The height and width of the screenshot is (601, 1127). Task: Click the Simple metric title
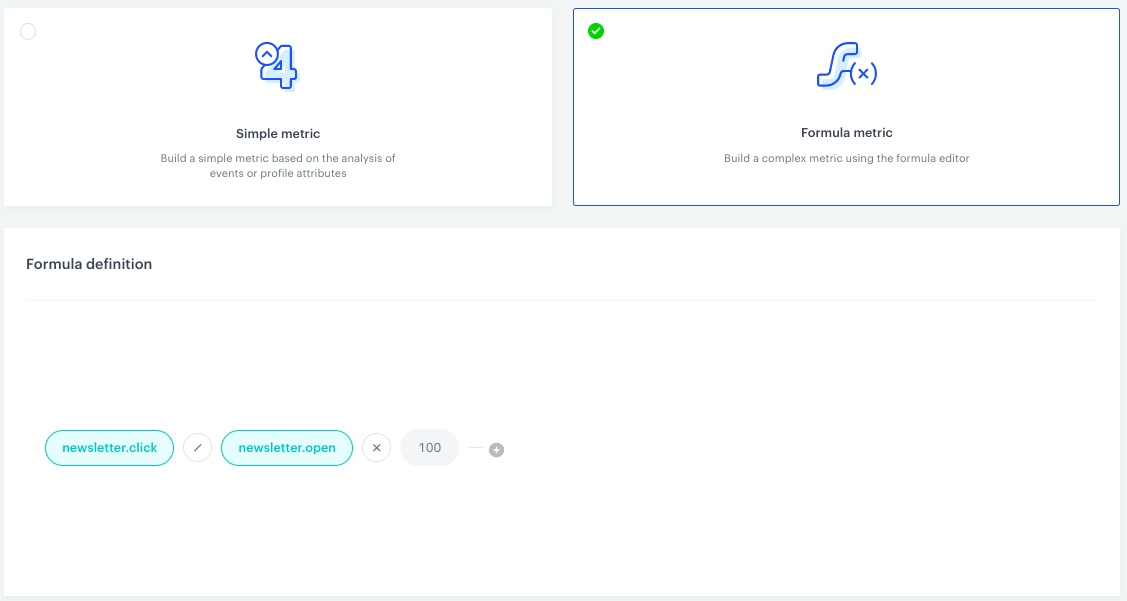[278, 133]
